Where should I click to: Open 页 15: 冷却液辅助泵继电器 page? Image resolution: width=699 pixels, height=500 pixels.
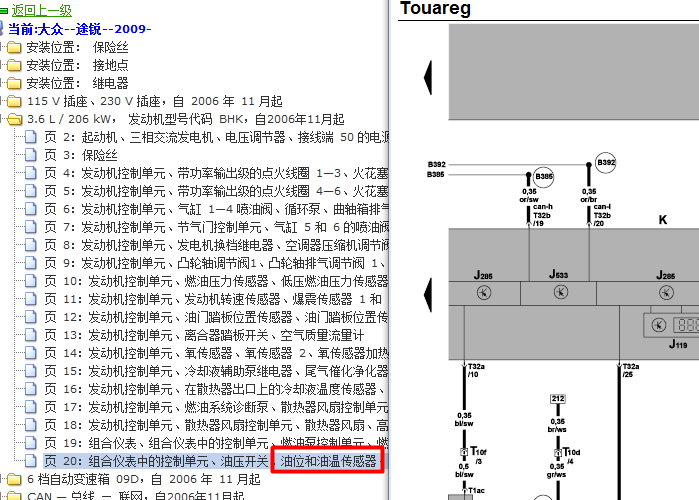click(x=216, y=371)
